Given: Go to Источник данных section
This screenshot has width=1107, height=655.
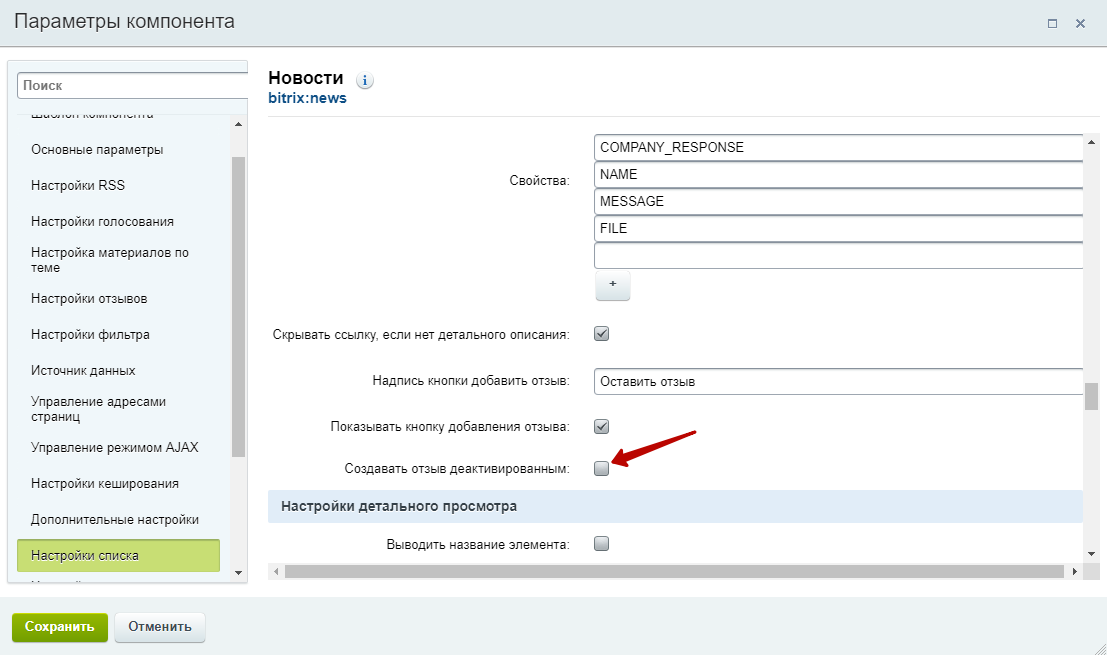Looking at the screenshot, I should [83, 371].
